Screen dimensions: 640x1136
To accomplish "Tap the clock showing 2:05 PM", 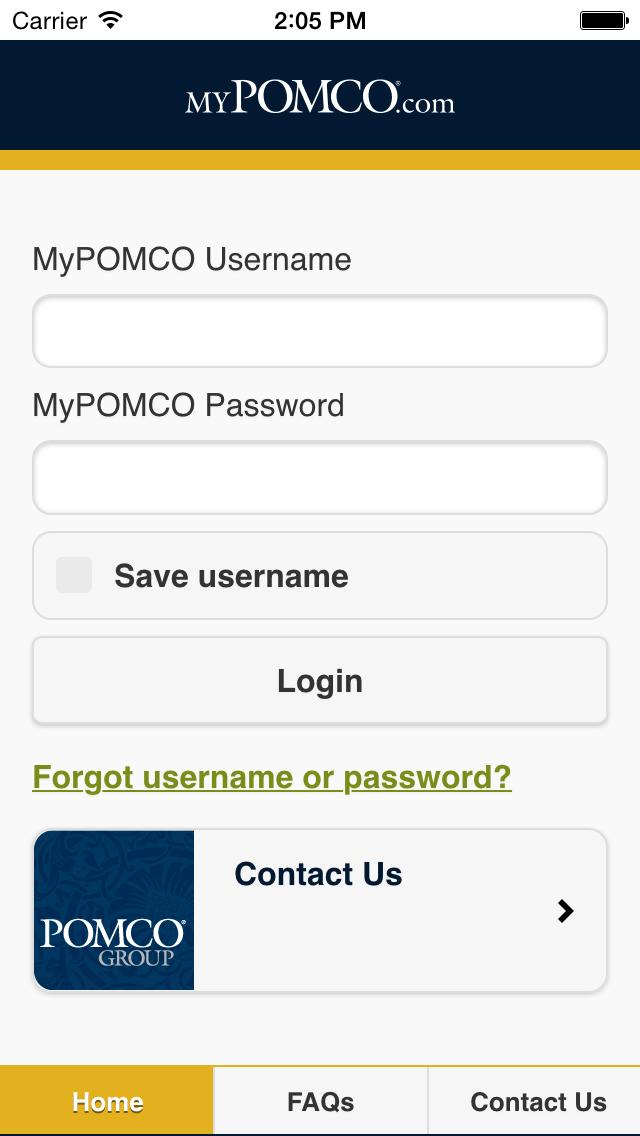I will click(320, 19).
